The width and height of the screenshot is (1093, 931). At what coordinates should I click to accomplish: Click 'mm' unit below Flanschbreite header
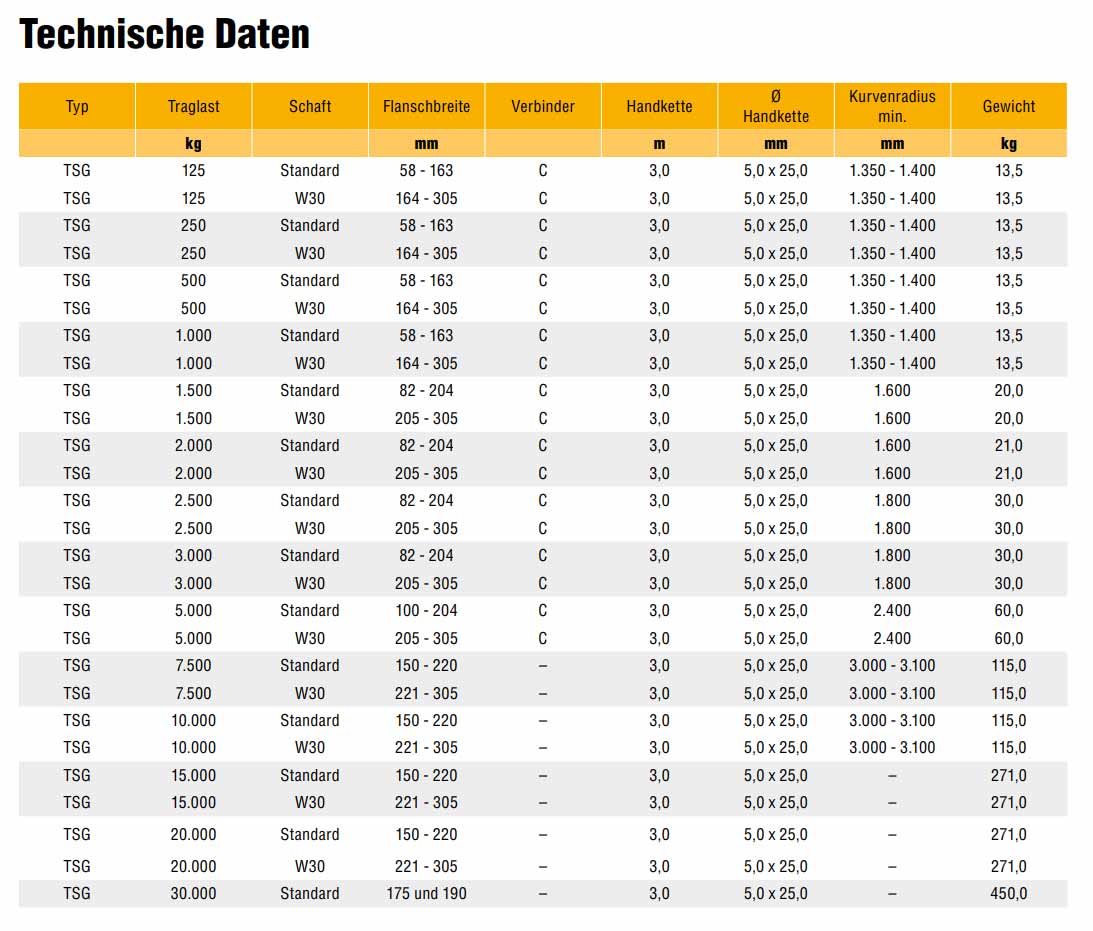(426, 144)
